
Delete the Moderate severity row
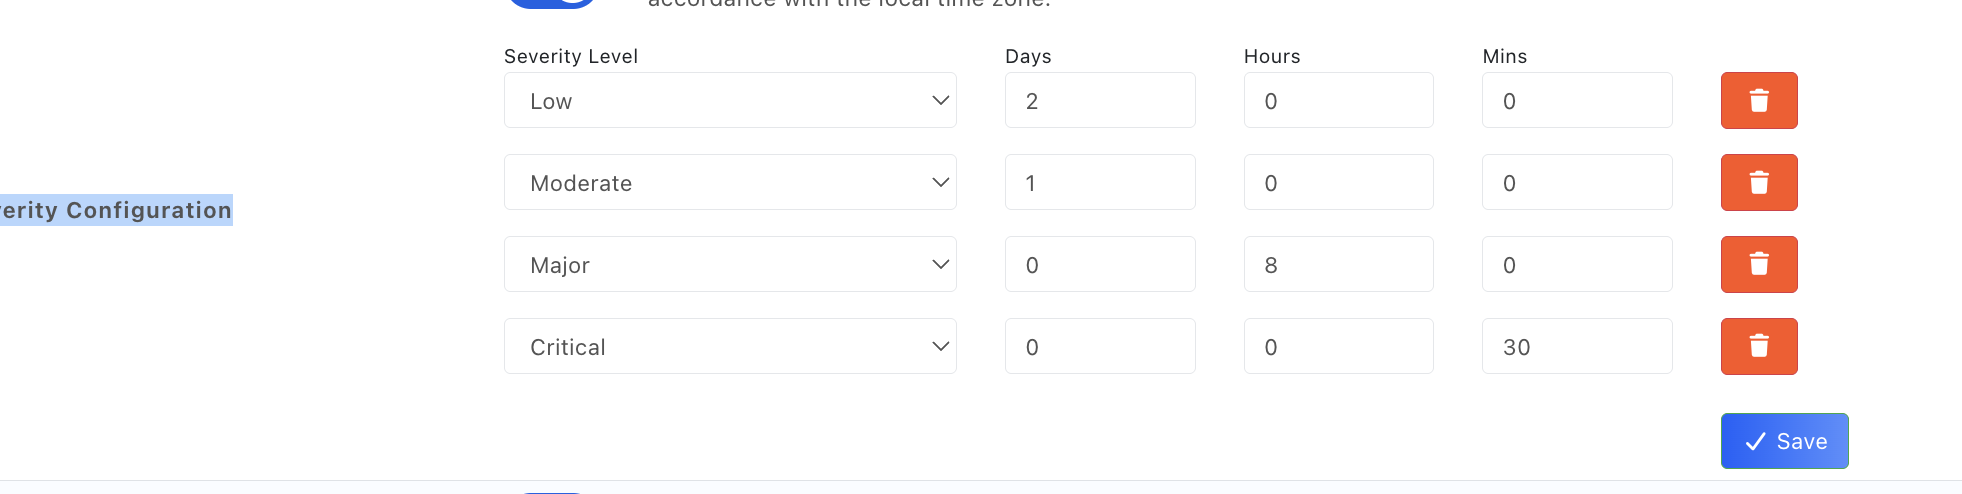click(x=1758, y=182)
